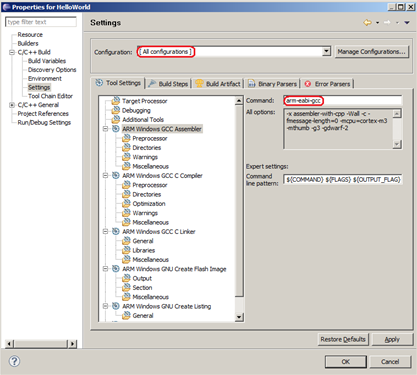Image resolution: width=417 pixels, height=375 pixels.
Task: Select Project References tree item
Action: tap(43, 114)
